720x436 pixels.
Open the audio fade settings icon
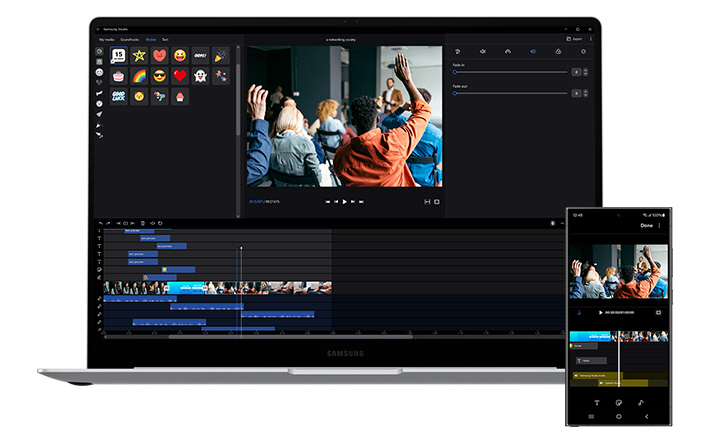click(533, 51)
